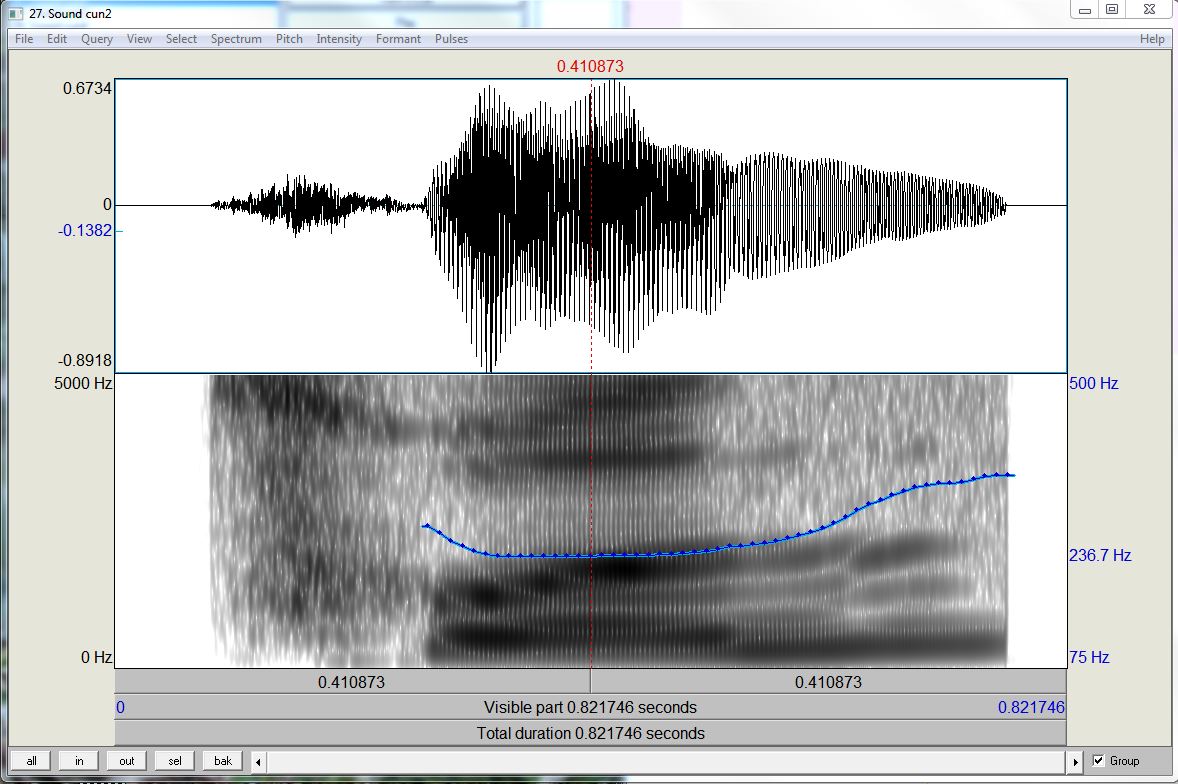1178x784 pixels.
Task: Play the Visible part 0.821746 seconds bar
Action: 591,707
